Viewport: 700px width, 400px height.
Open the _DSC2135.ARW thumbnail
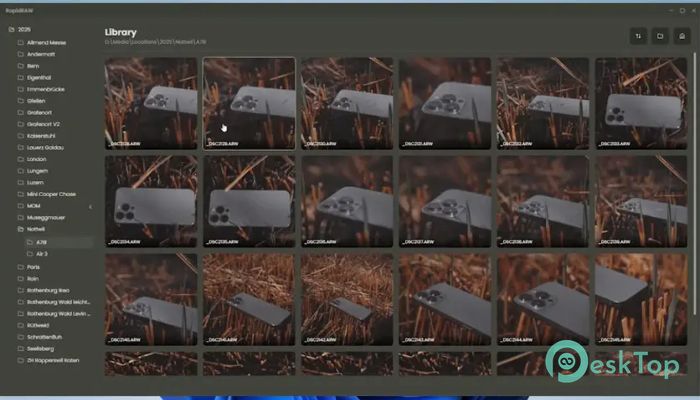249,201
